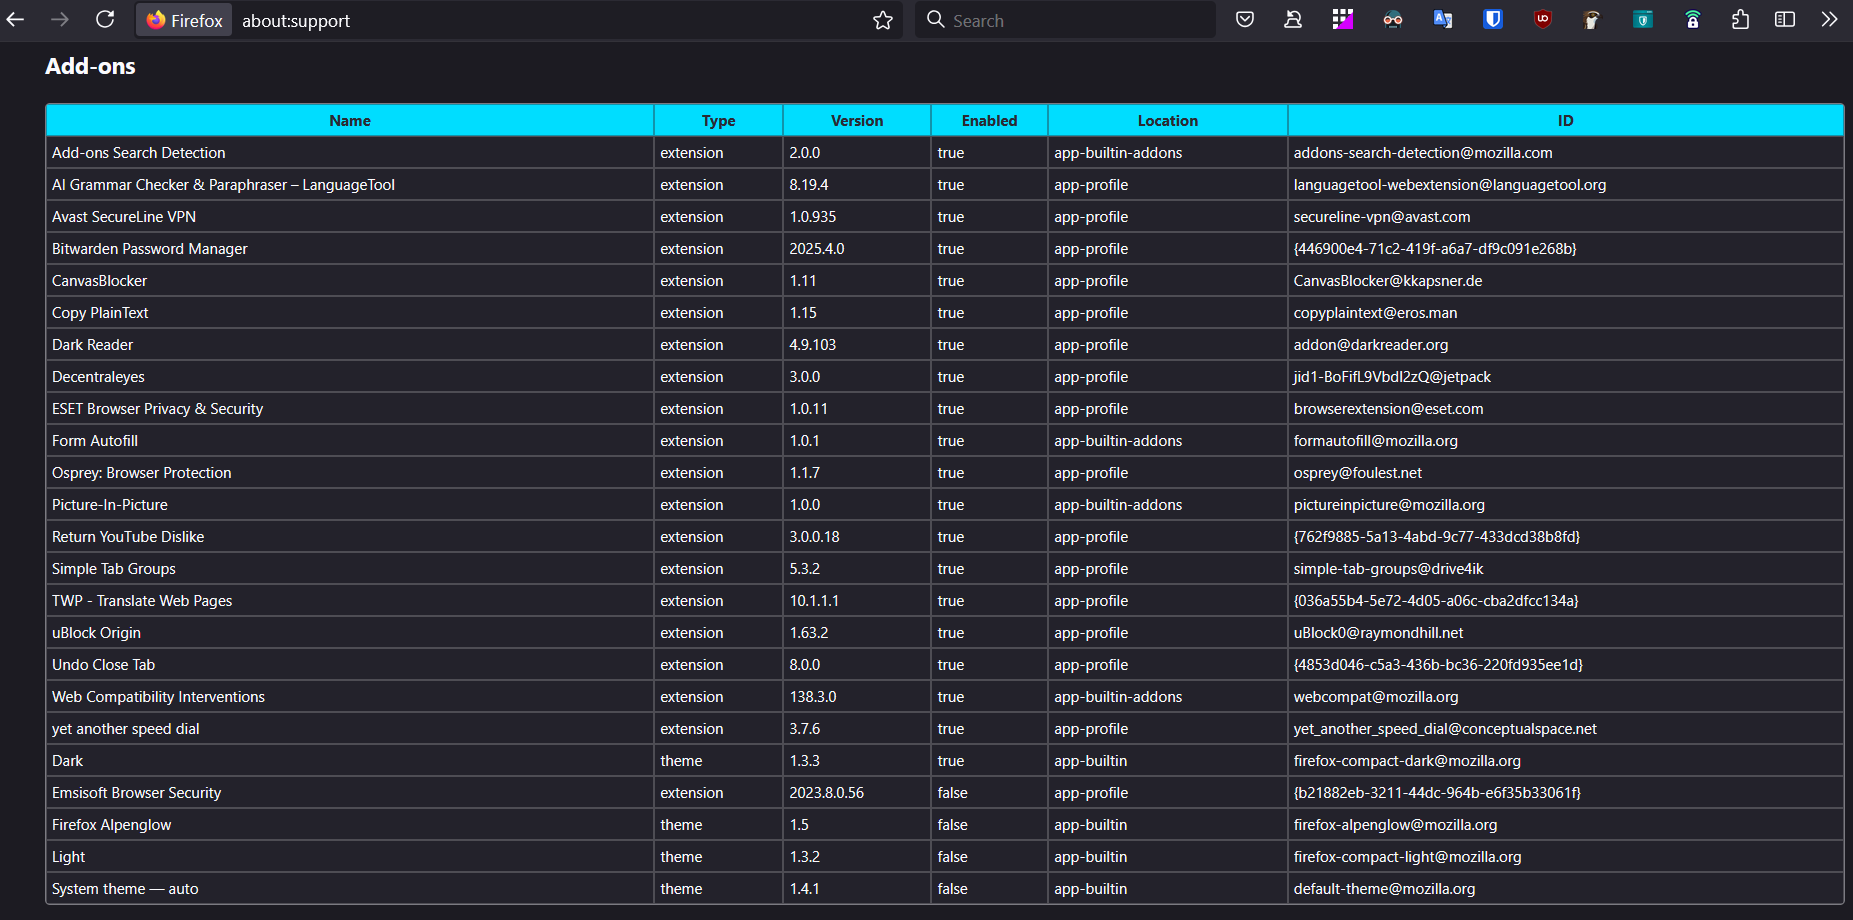Click the Type column header

click(718, 120)
